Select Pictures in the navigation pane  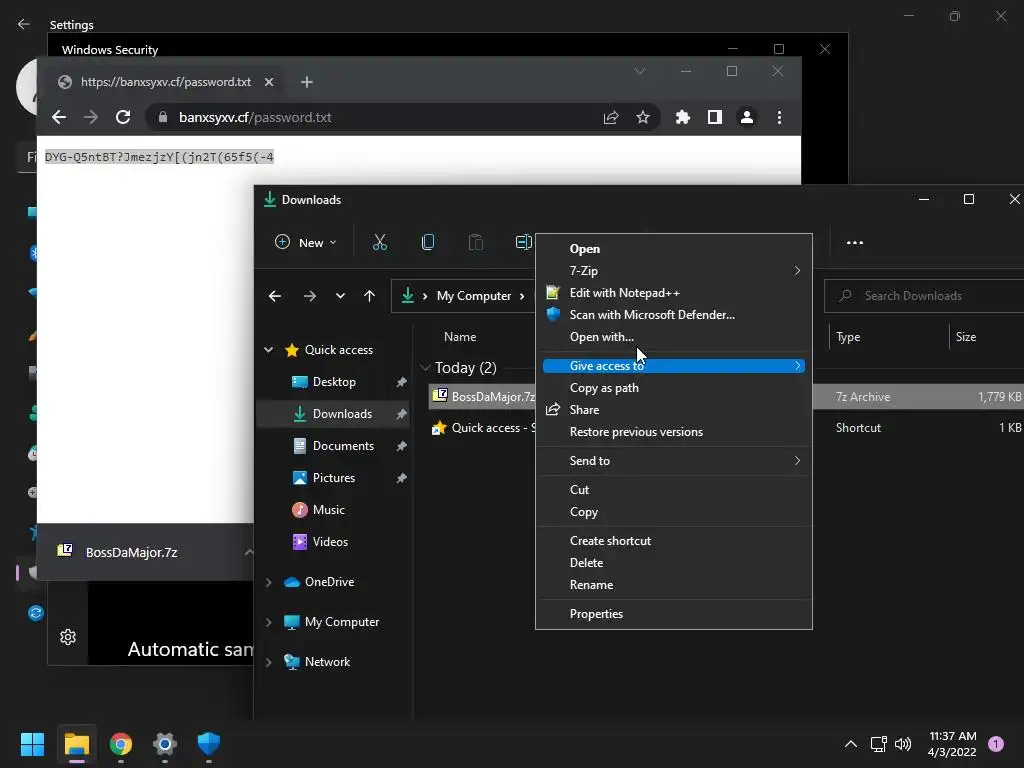334,478
